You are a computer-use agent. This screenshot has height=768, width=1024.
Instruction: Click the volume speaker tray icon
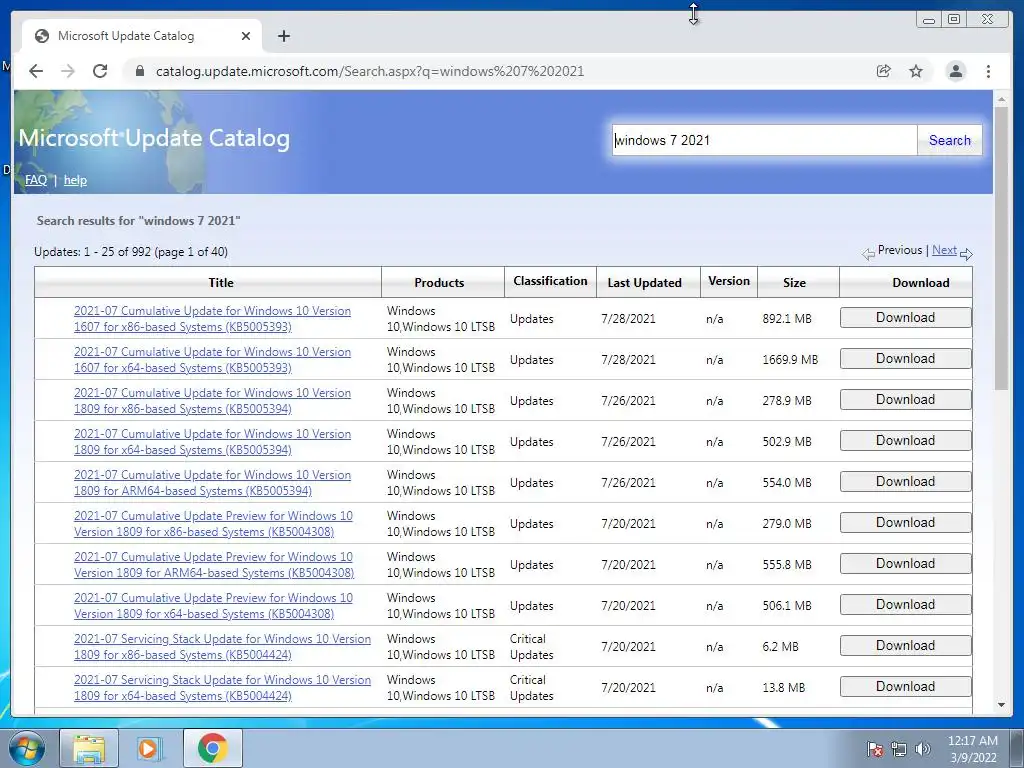click(x=922, y=749)
